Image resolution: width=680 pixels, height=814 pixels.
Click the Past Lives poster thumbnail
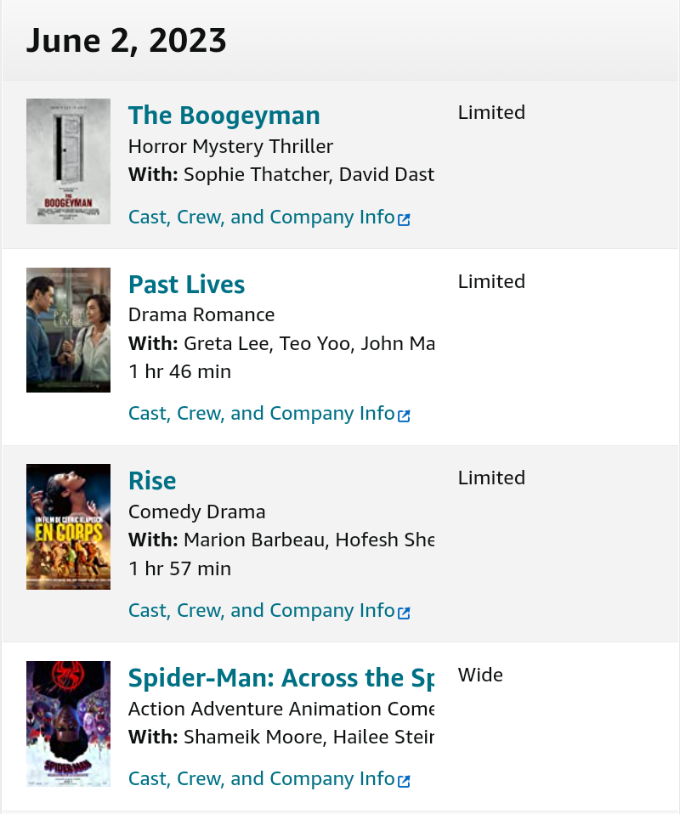click(68, 330)
